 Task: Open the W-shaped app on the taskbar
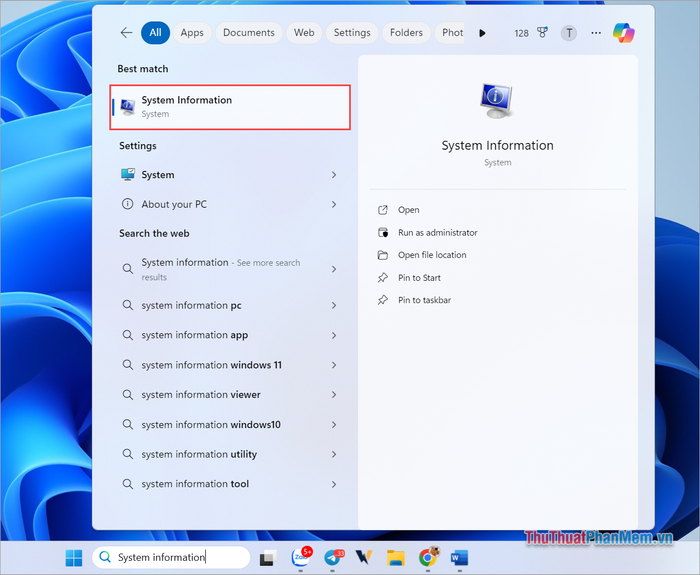(x=364, y=558)
